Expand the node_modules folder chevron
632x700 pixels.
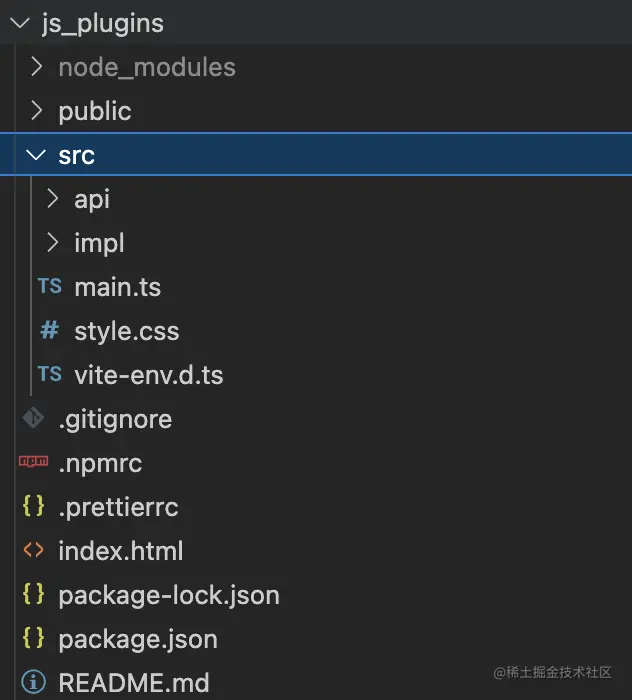pos(37,67)
